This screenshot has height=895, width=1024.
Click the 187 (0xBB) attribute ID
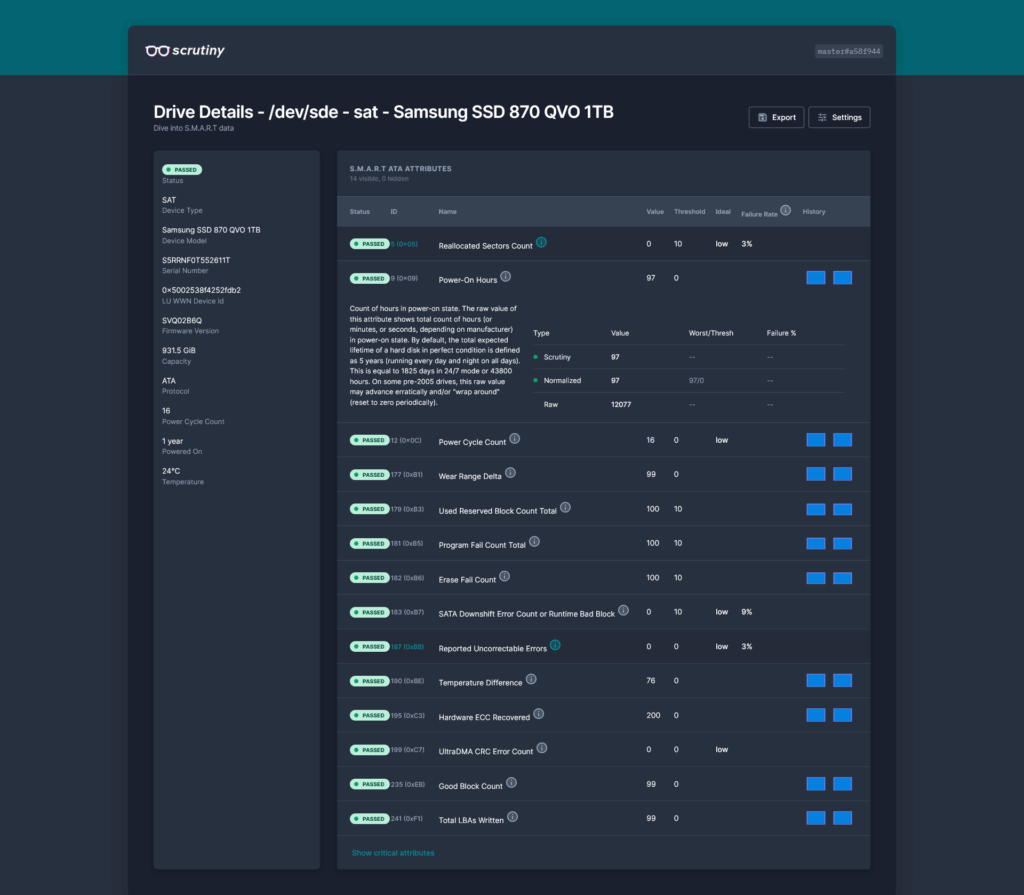(408, 647)
